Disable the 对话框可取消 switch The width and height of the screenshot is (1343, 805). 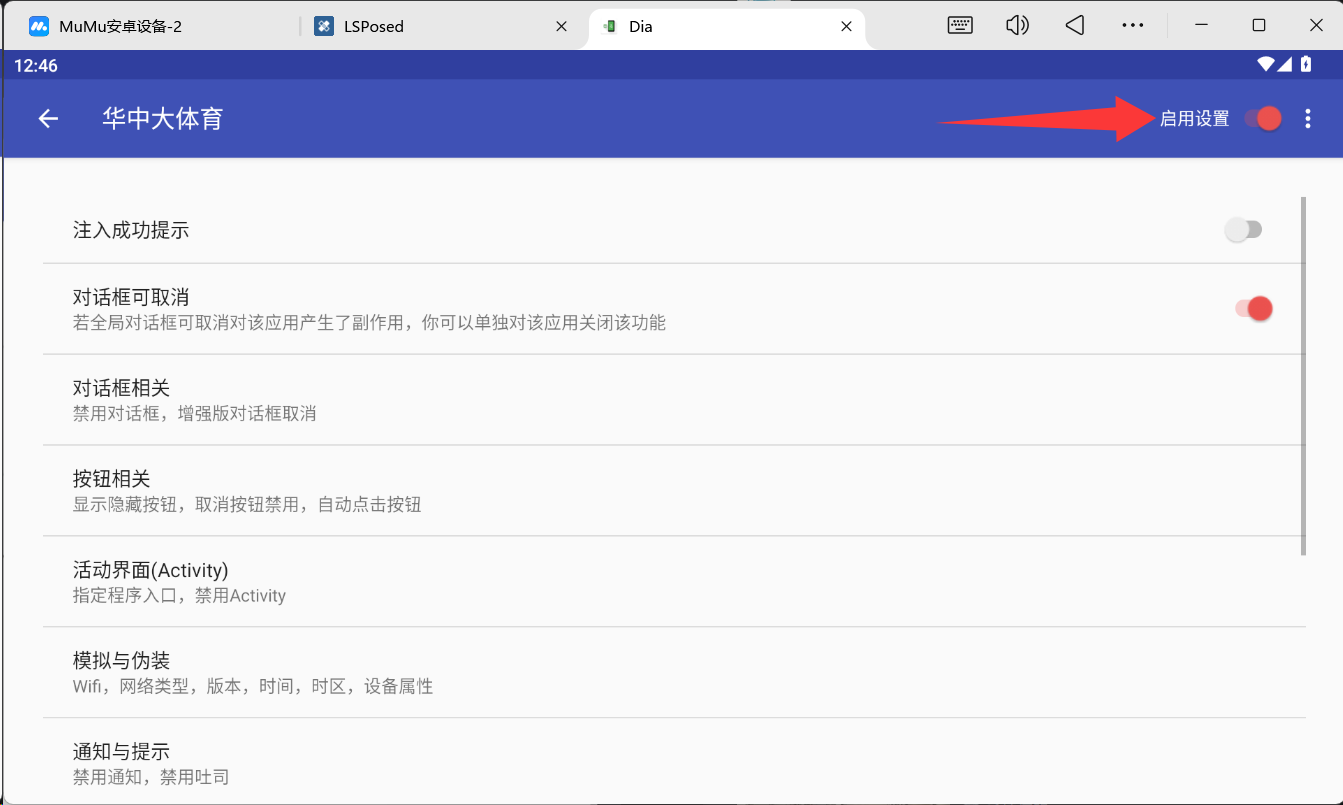pos(1253,309)
